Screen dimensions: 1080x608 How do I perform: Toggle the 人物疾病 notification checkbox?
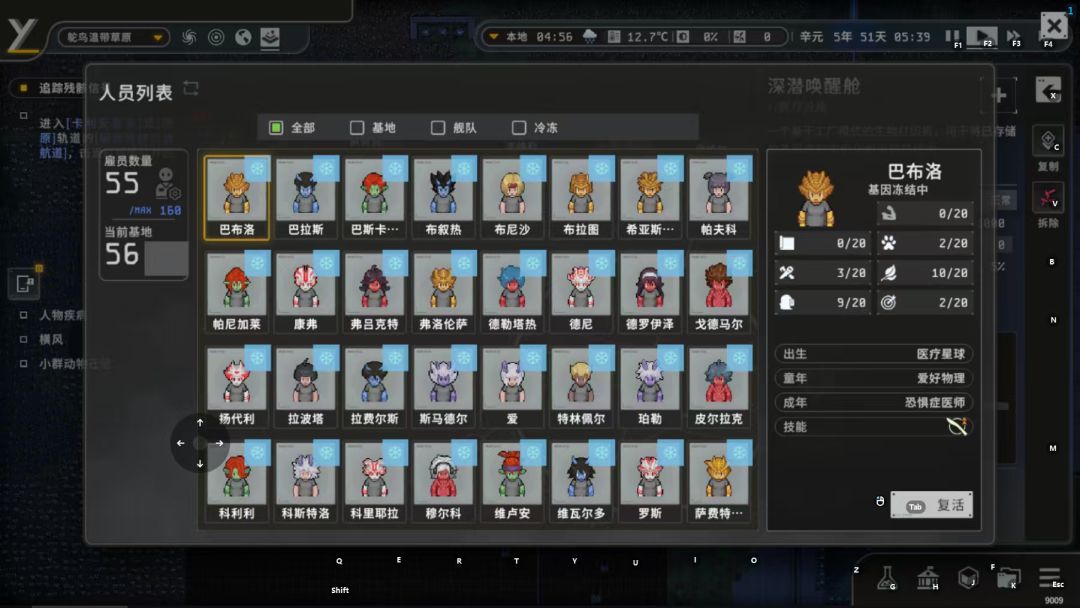coord(23,315)
